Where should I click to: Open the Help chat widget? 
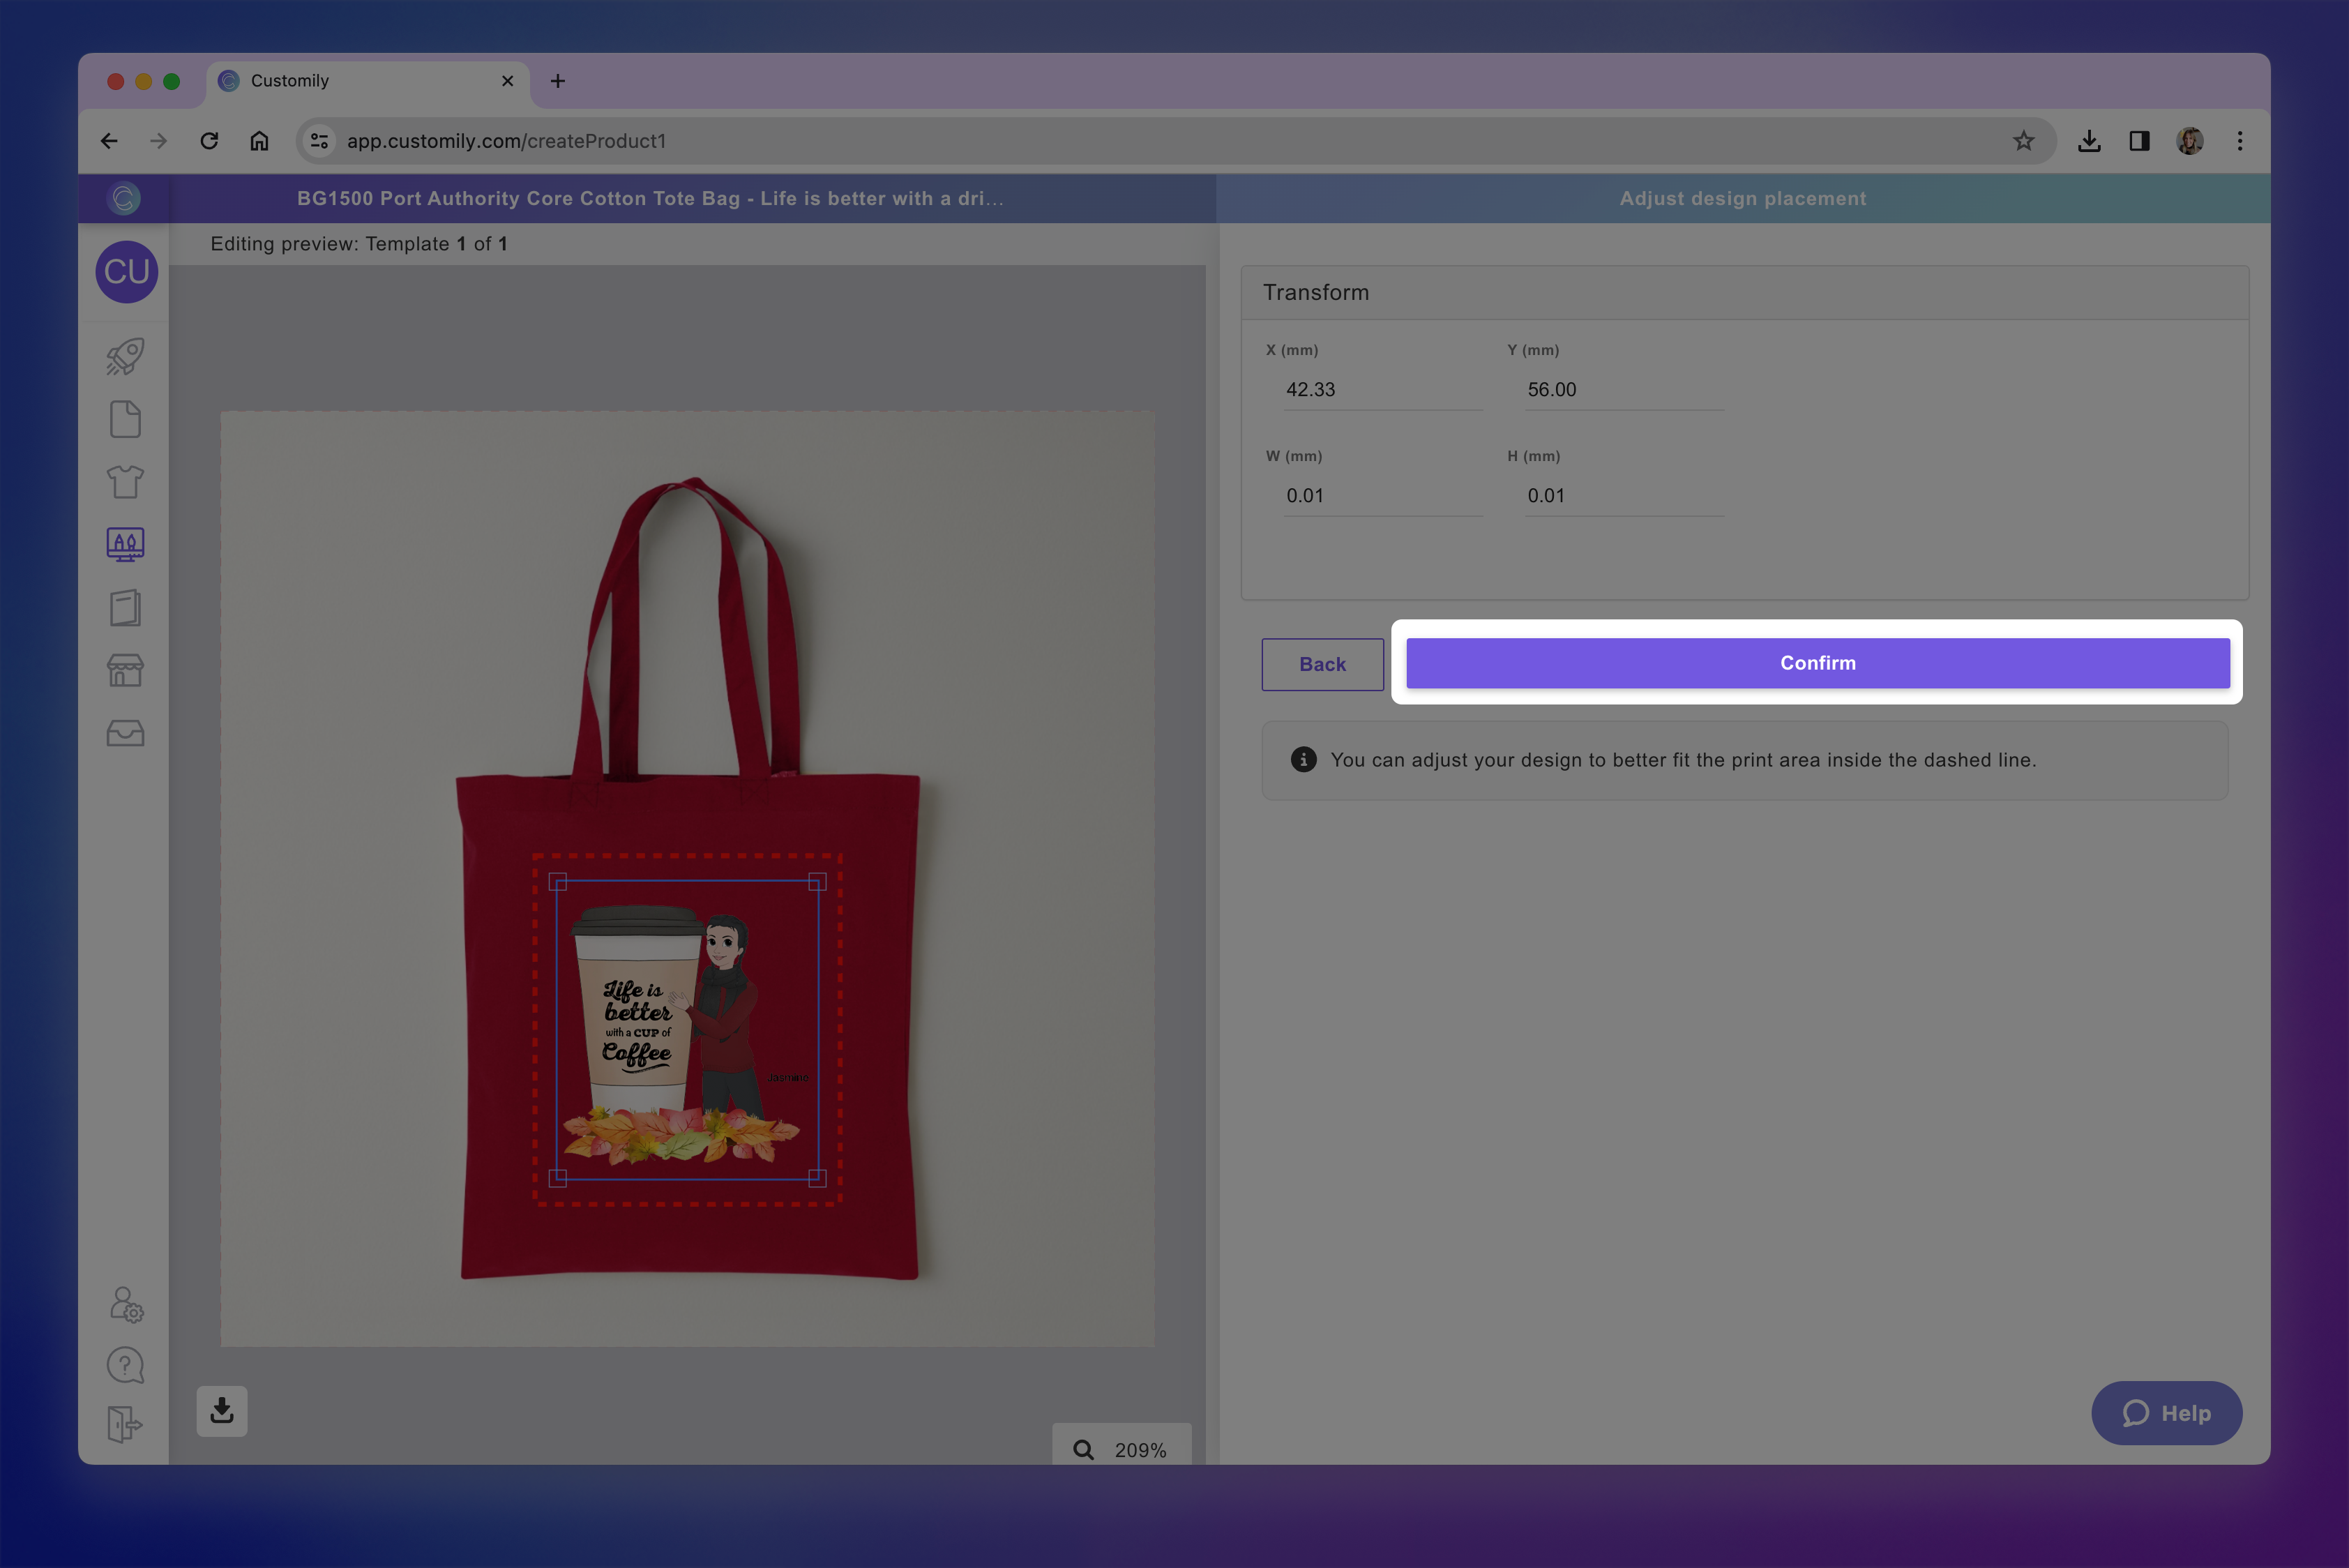tap(2166, 1413)
